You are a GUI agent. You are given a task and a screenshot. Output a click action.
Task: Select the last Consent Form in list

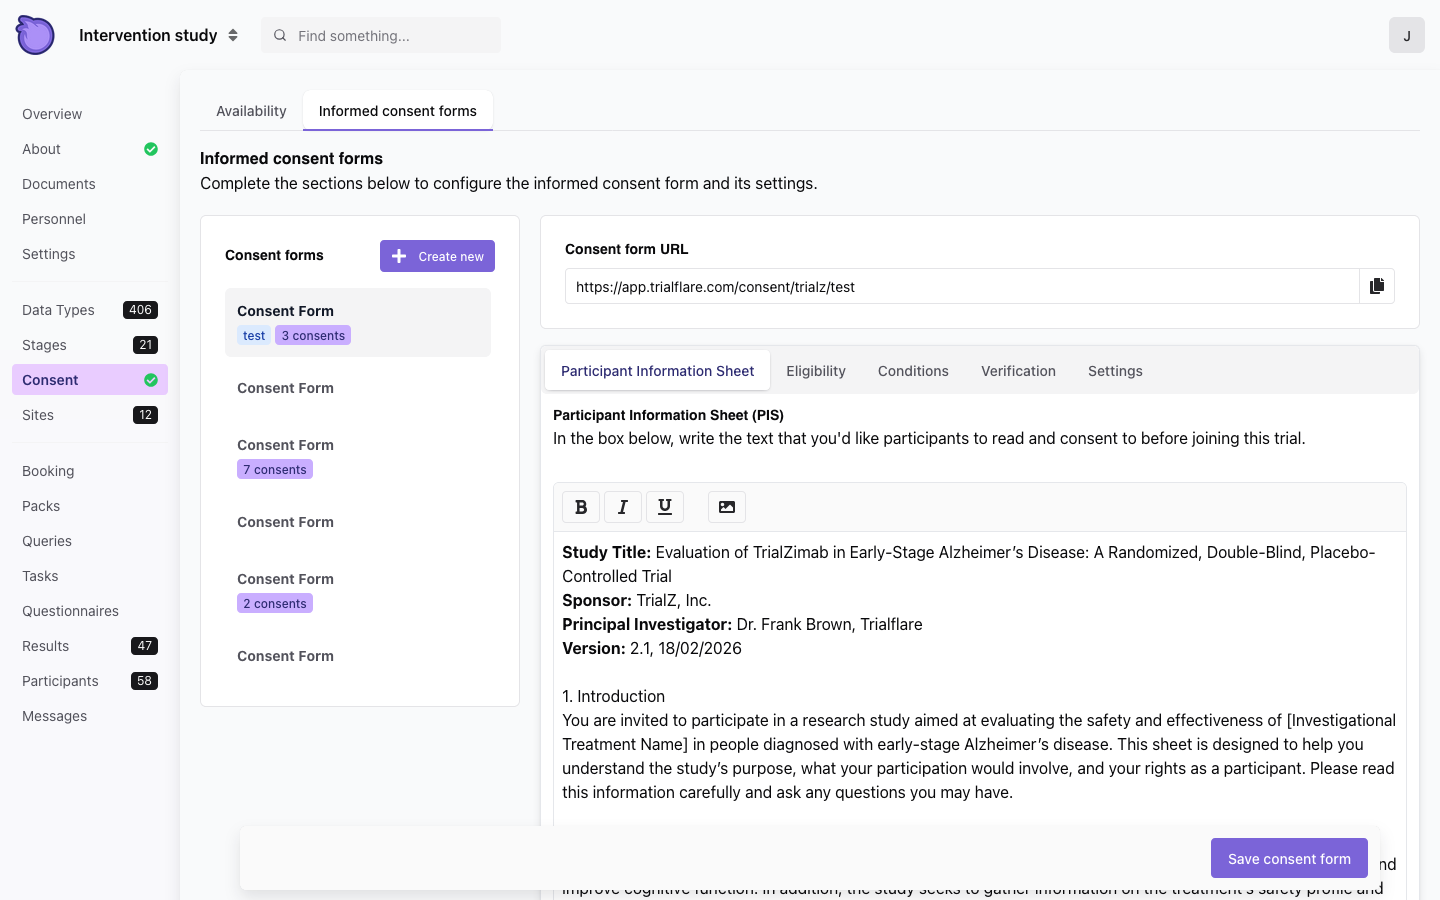coord(358,656)
